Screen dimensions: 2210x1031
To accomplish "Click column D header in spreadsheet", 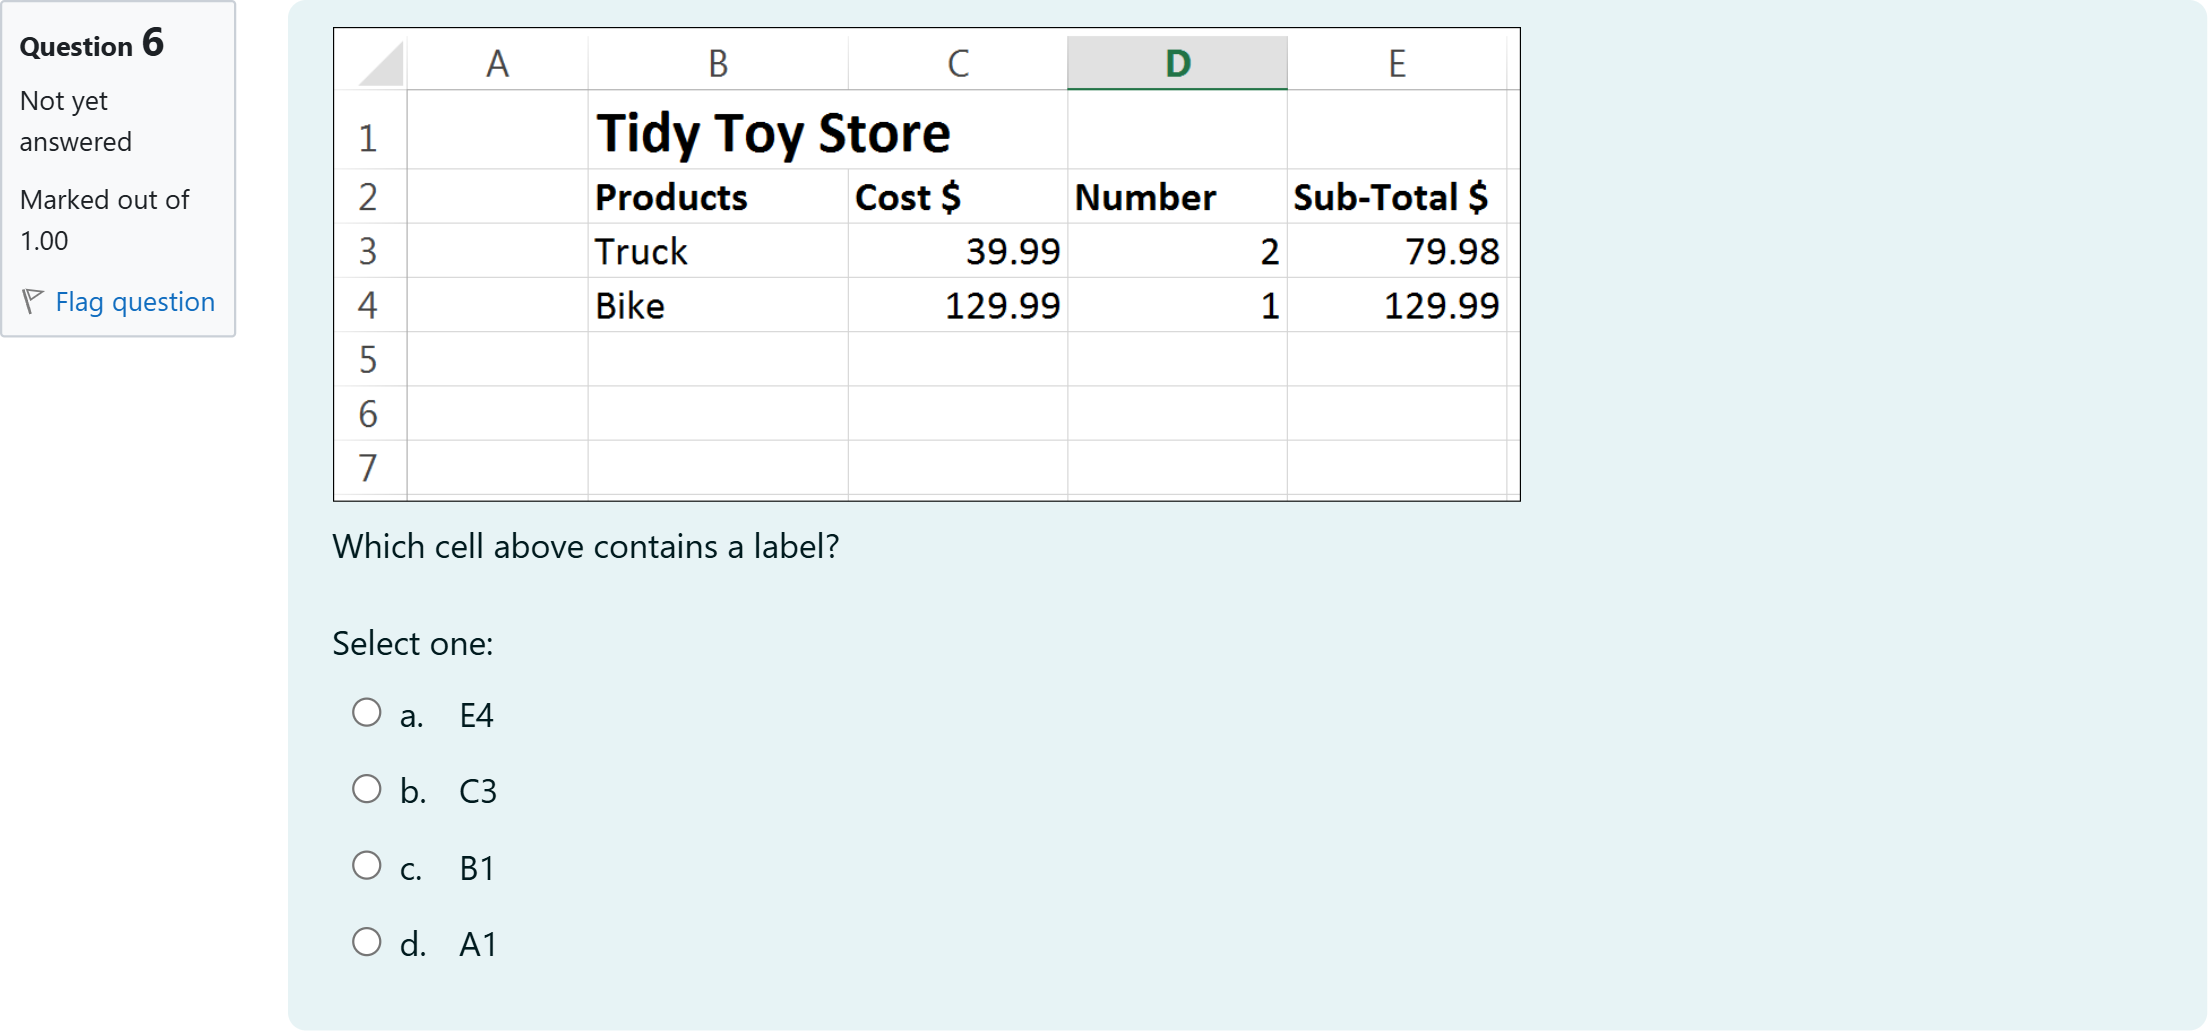I will point(1177,64).
